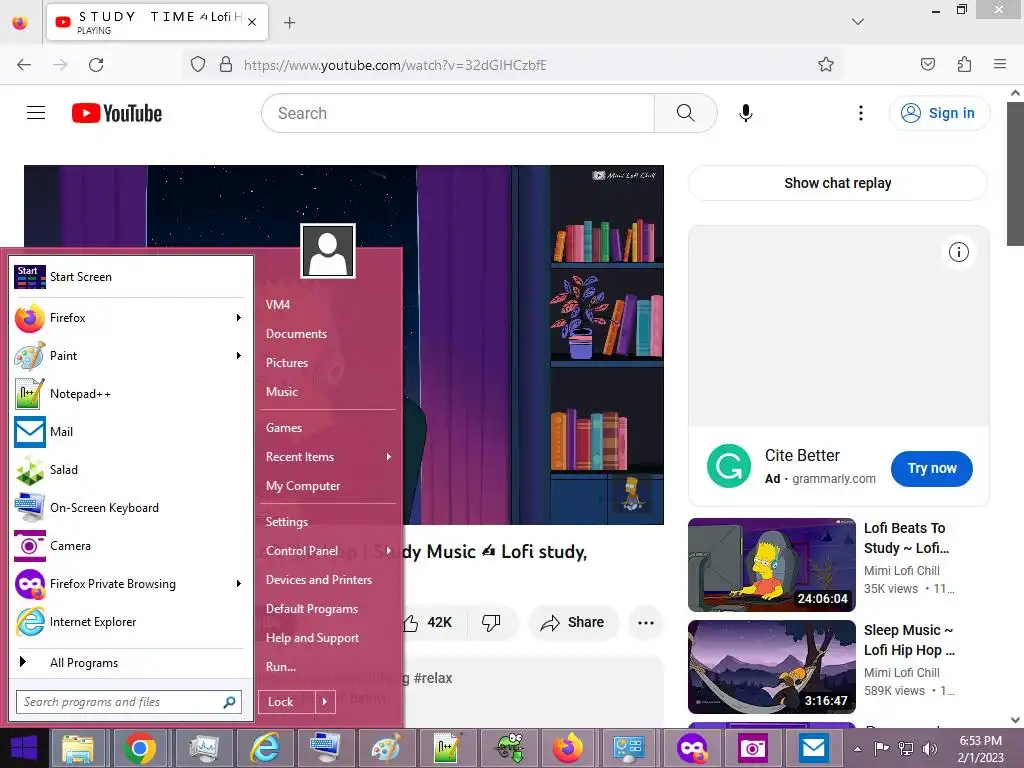Image resolution: width=1024 pixels, height=768 pixels.
Task: Click Sign in on YouTube
Action: pyautogui.click(x=939, y=113)
